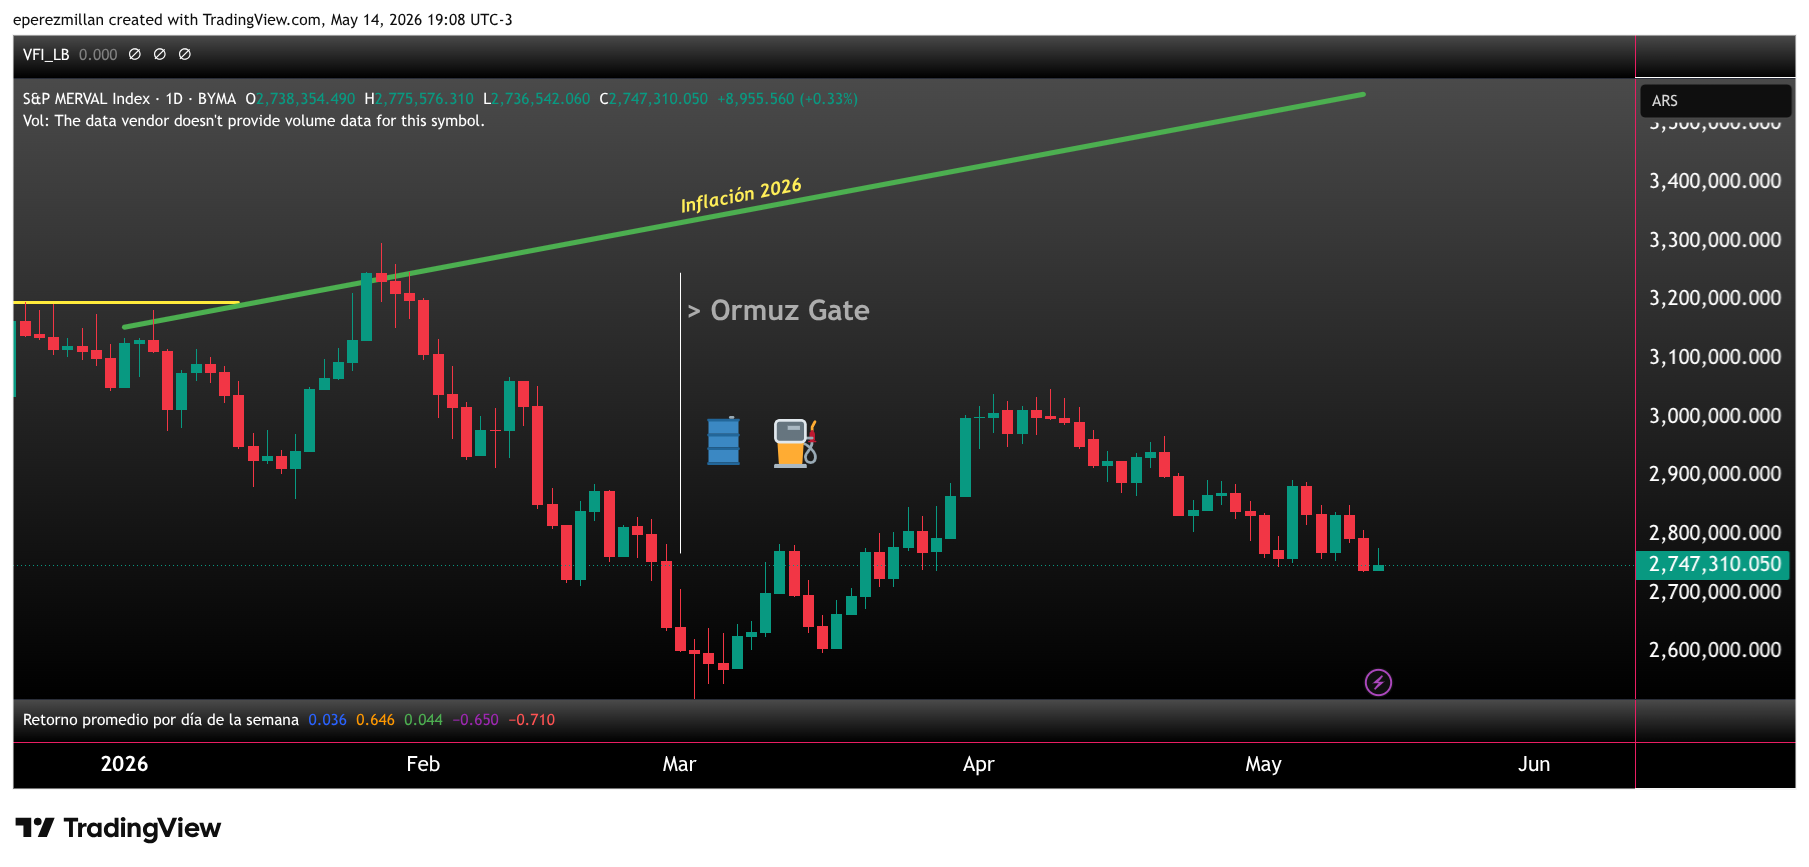Click the TradingView logo at bottom
Image resolution: width=1809 pixels, height=867 pixels.
point(118,828)
